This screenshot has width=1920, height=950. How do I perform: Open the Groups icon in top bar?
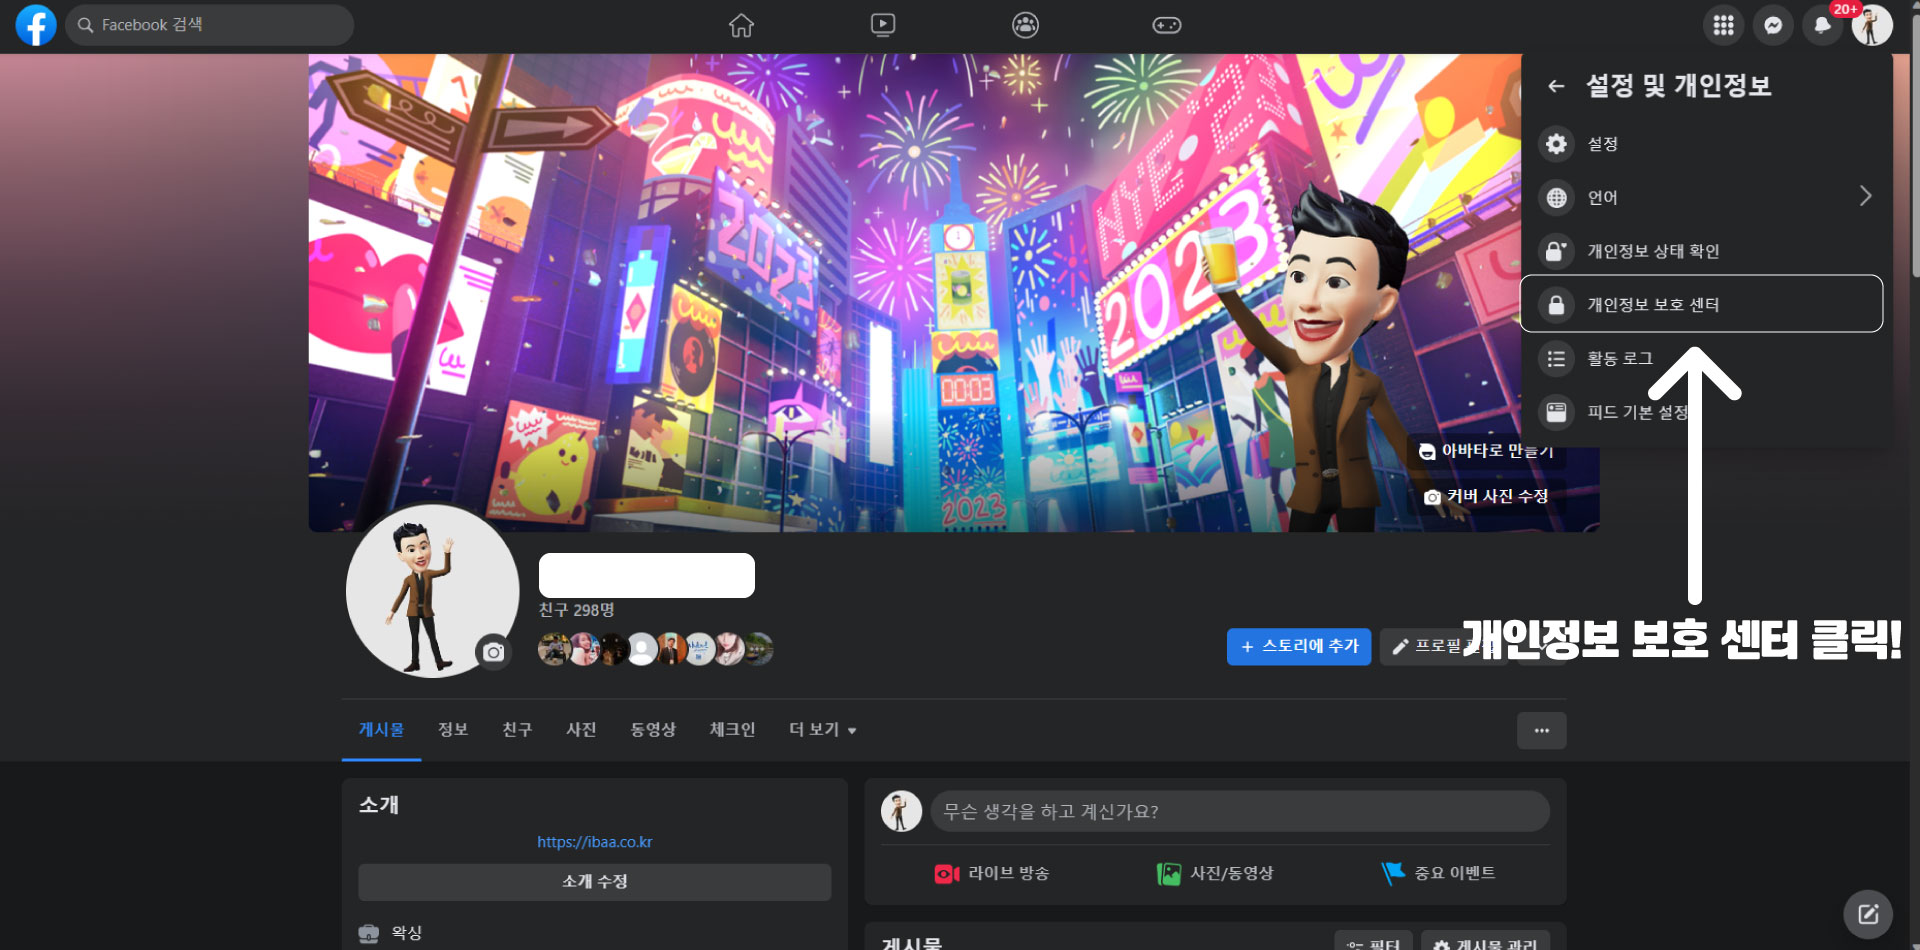click(1024, 25)
